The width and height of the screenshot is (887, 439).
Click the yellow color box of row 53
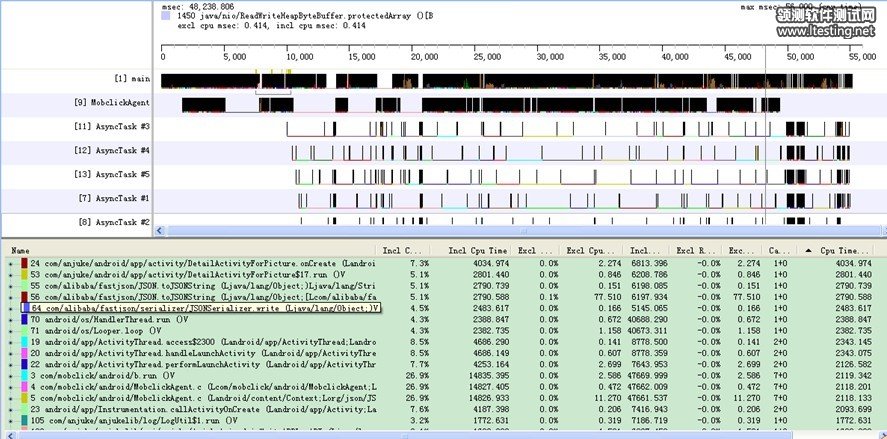click(x=24, y=274)
